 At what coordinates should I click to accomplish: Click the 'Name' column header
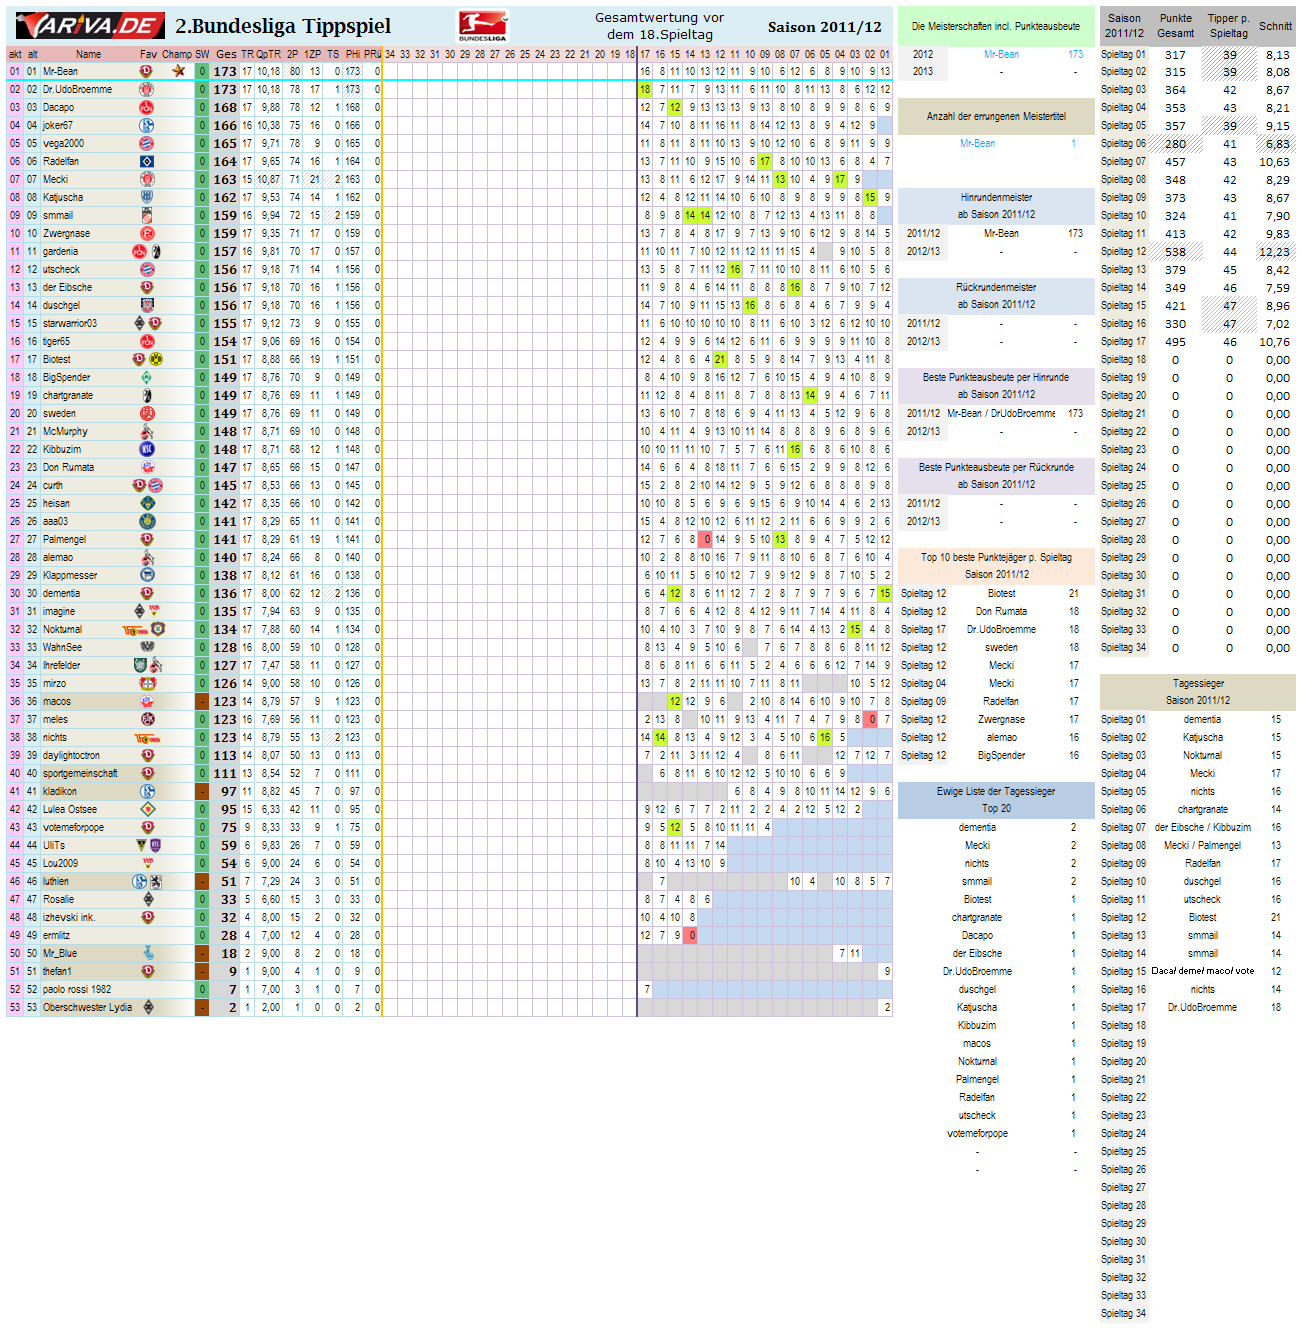[x=89, y=54]
